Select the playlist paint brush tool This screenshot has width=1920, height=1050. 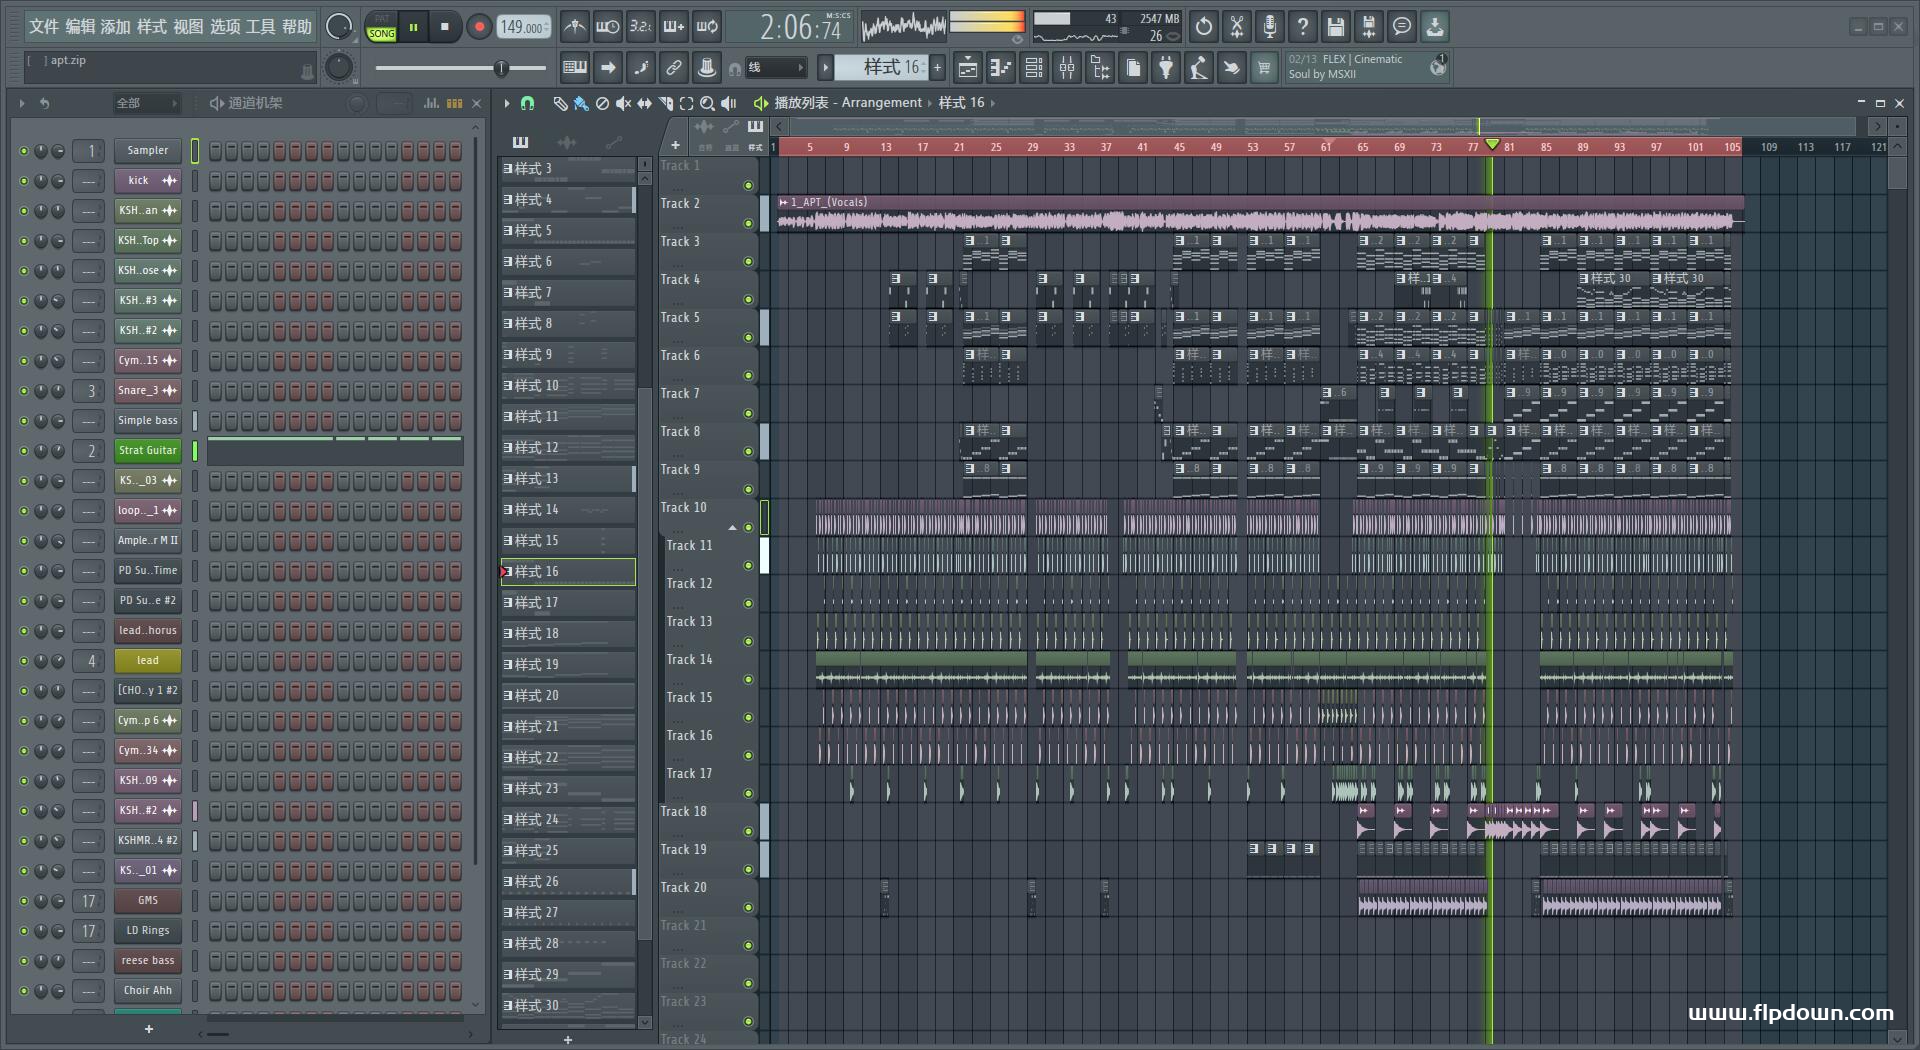tap(581, 103)
